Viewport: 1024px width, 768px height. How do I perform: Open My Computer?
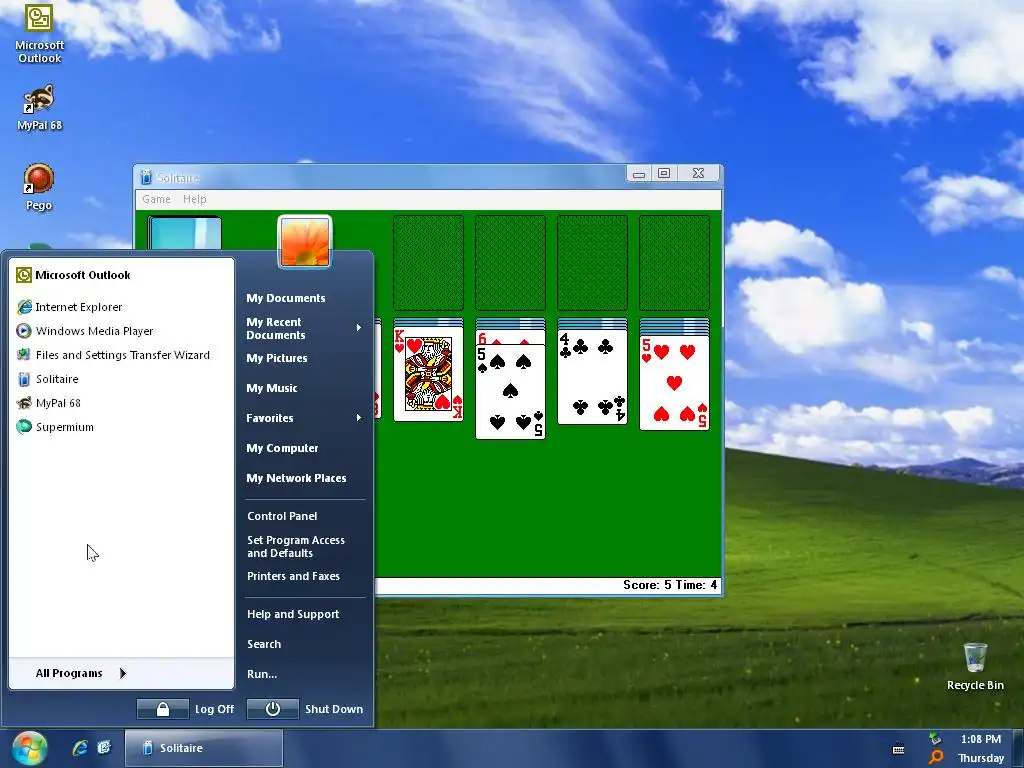(x=282, y=449)
